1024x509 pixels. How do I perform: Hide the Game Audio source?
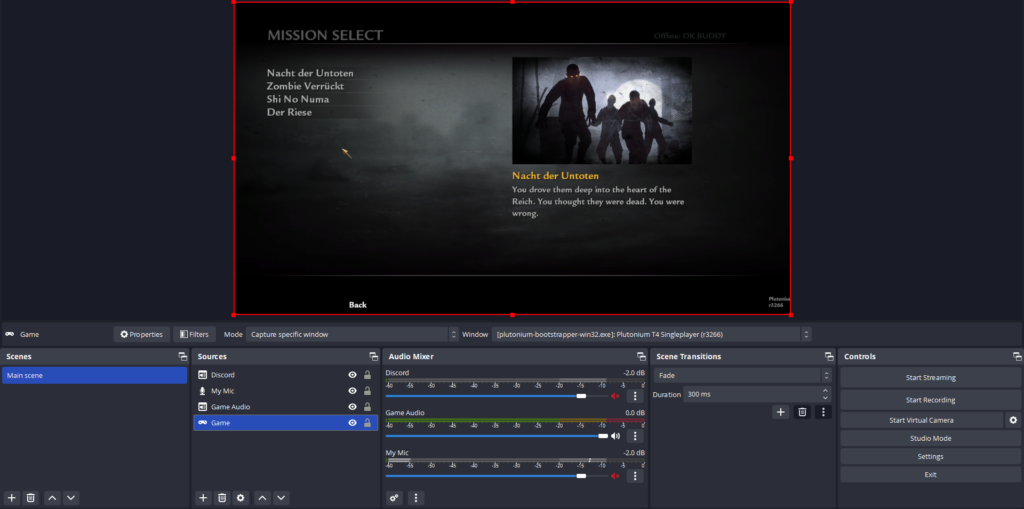point(353,406)
